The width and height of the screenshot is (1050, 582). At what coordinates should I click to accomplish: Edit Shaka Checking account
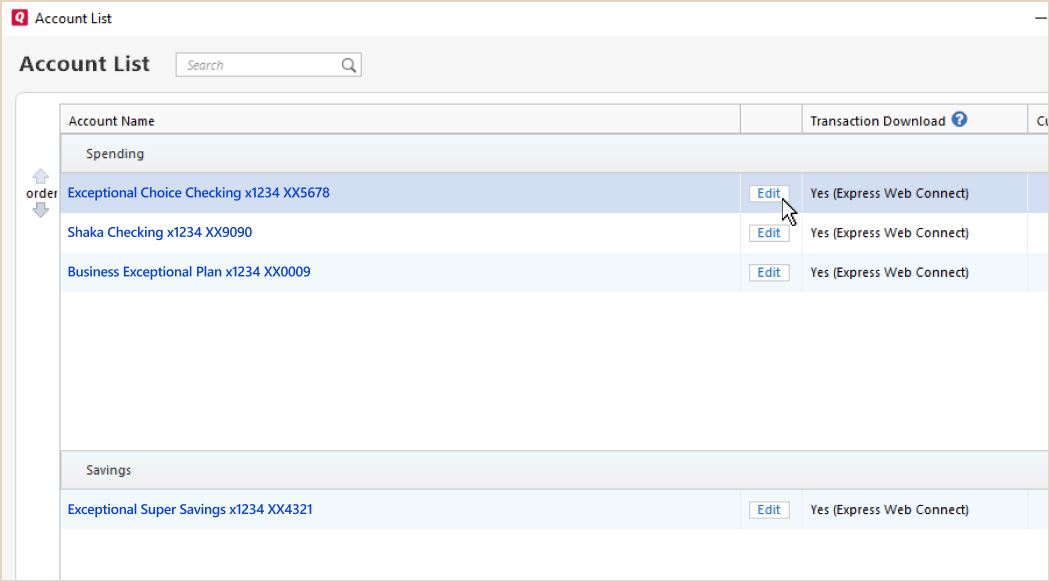pos(769,232)
